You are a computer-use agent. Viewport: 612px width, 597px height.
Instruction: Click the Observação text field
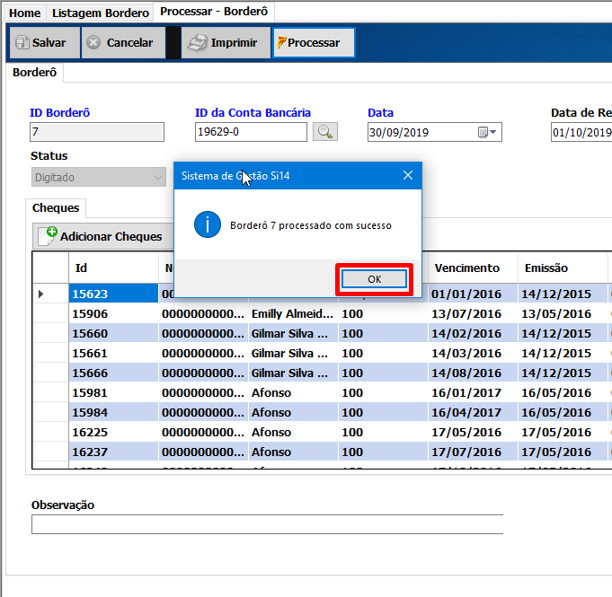pyautogui.click(x=266, y=525)
